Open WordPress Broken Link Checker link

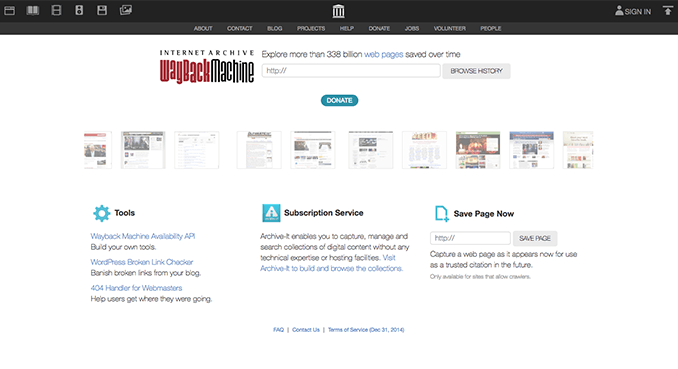pos(142,262)
